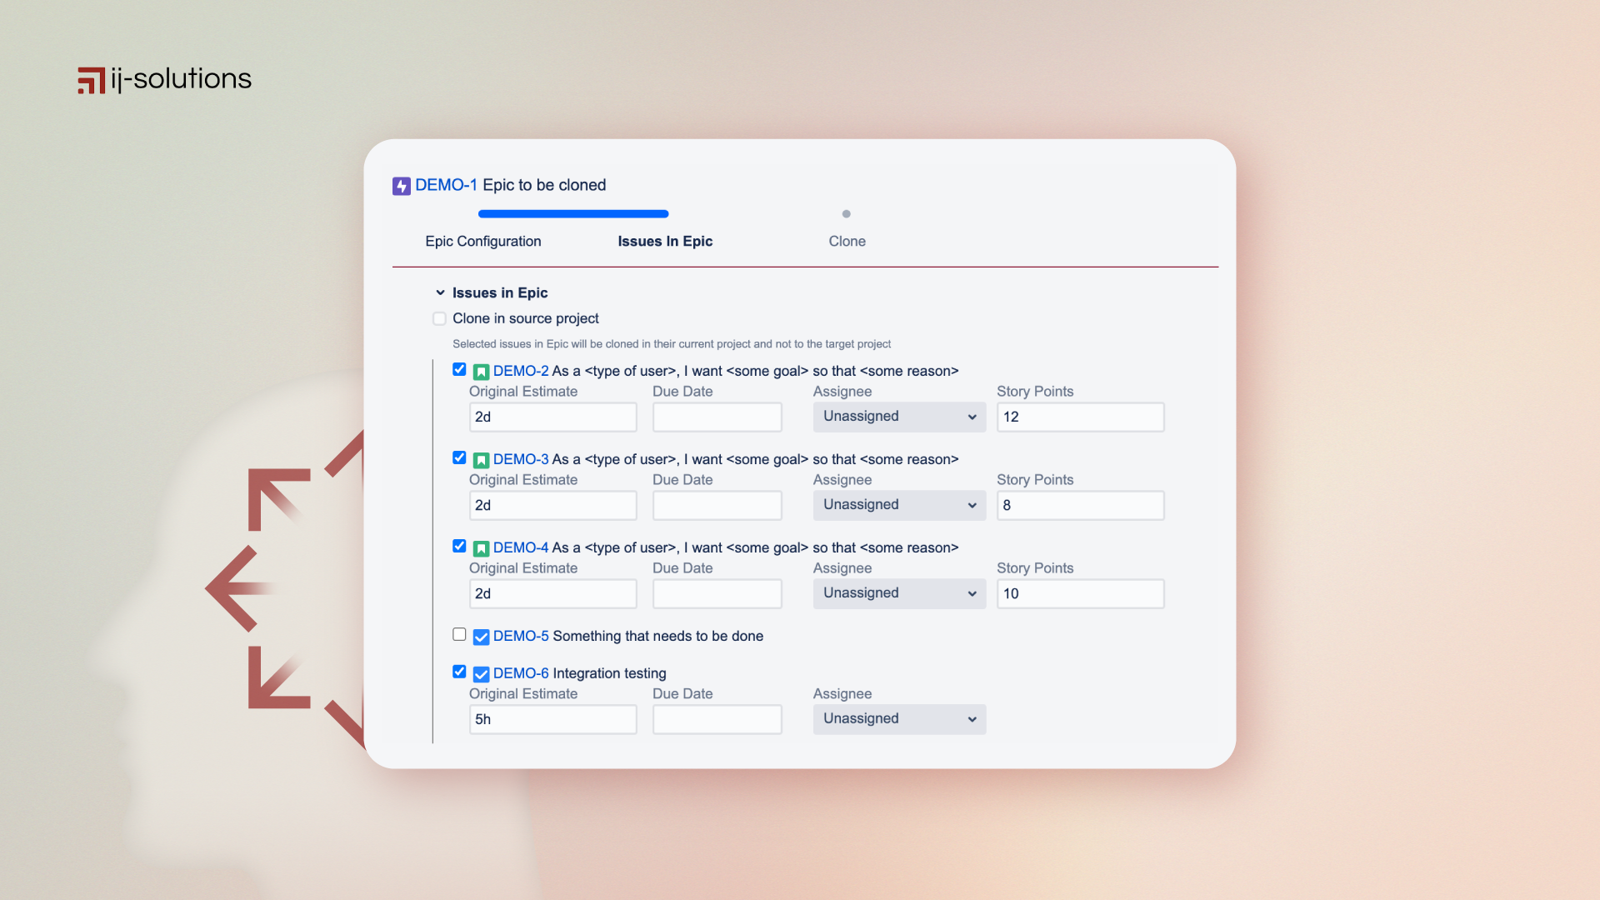Click the Clone step indicator dot
Viewport: 1600px width, 900px height.
(846, 213)
